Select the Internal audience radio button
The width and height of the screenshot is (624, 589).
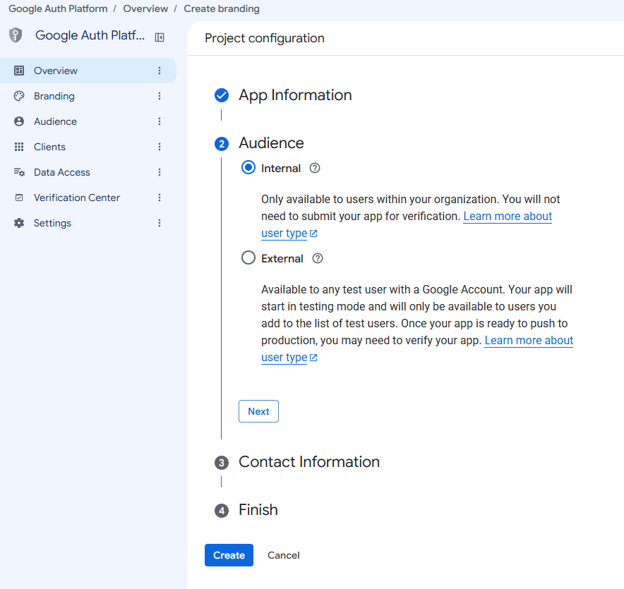click(248, 168)
